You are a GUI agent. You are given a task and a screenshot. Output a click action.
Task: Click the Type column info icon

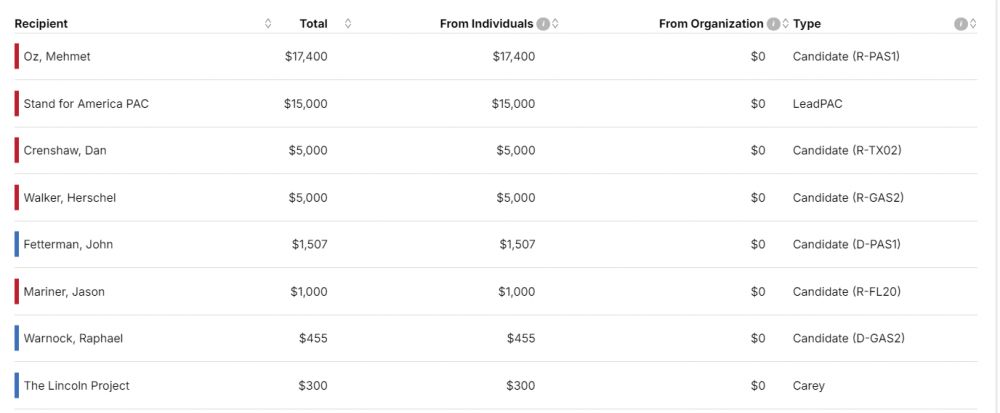[x=961, y=24]
